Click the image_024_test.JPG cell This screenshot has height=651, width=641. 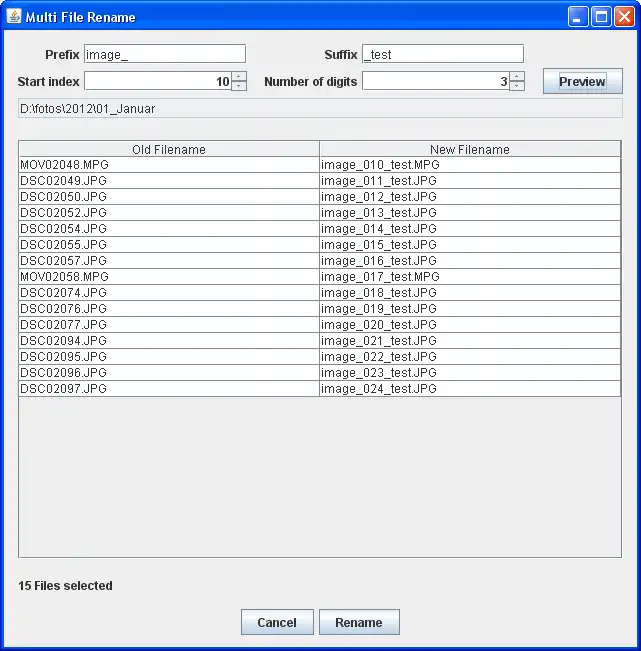tap(470, 389)
